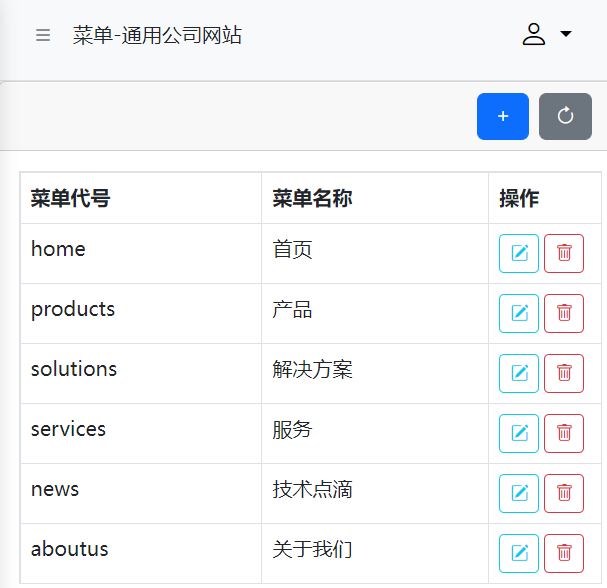Edit the aboutus menu entry
This screenshot has height=588, width=607.
(x=519, y=554)
